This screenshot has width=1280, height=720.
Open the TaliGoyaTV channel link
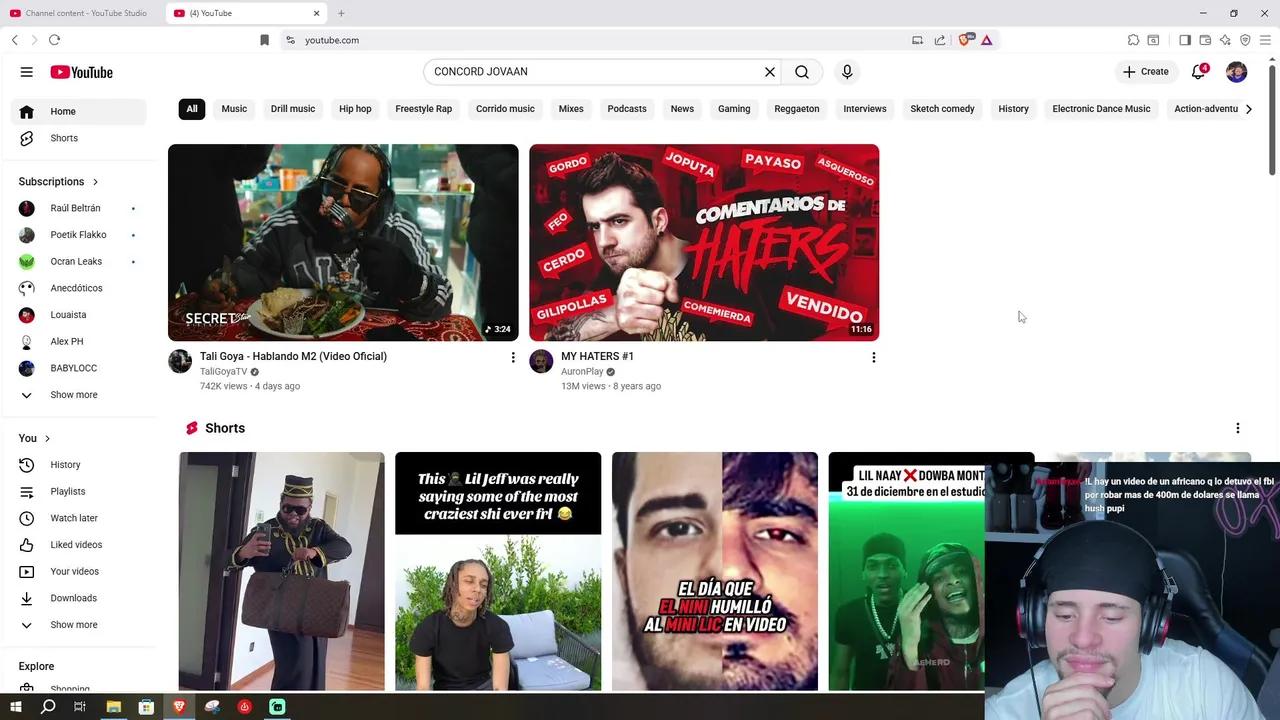[223, 371]
